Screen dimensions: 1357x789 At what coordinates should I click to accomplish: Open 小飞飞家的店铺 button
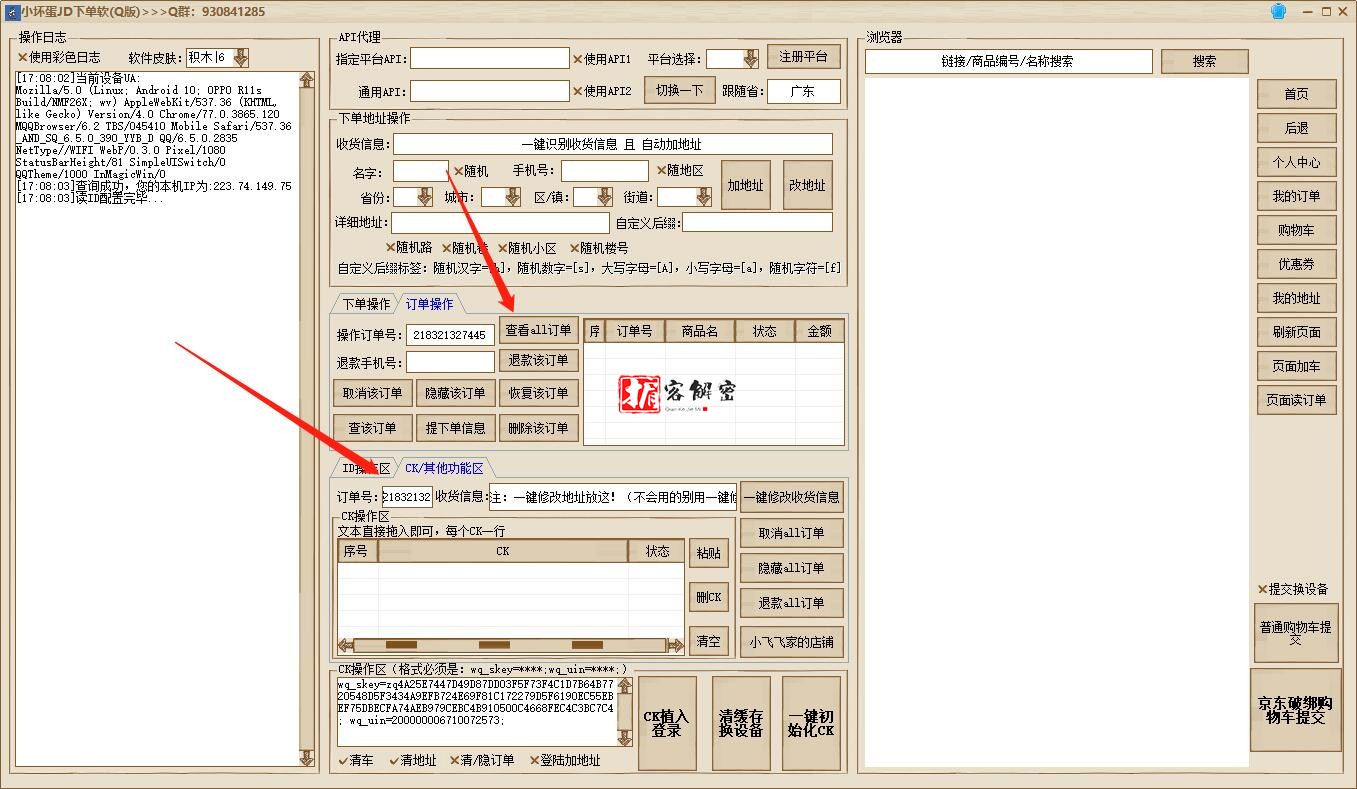click(791, 642)
